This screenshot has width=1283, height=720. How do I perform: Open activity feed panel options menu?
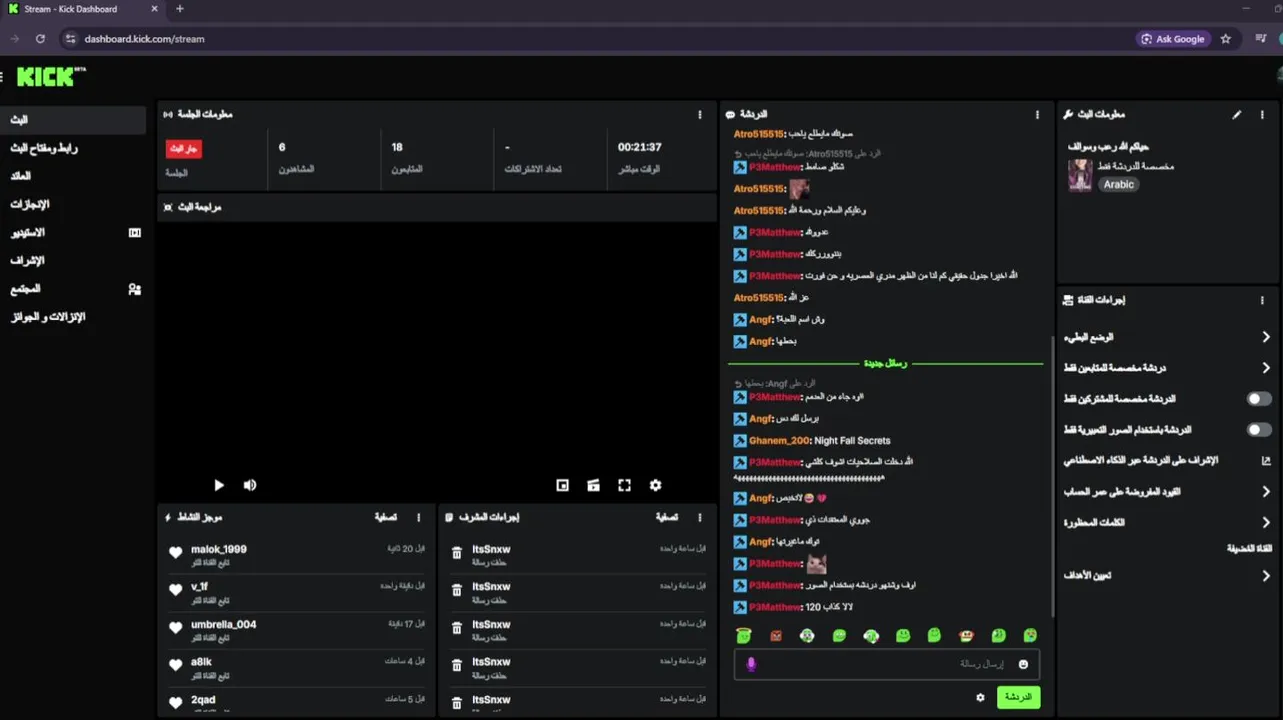click(419, 517)
